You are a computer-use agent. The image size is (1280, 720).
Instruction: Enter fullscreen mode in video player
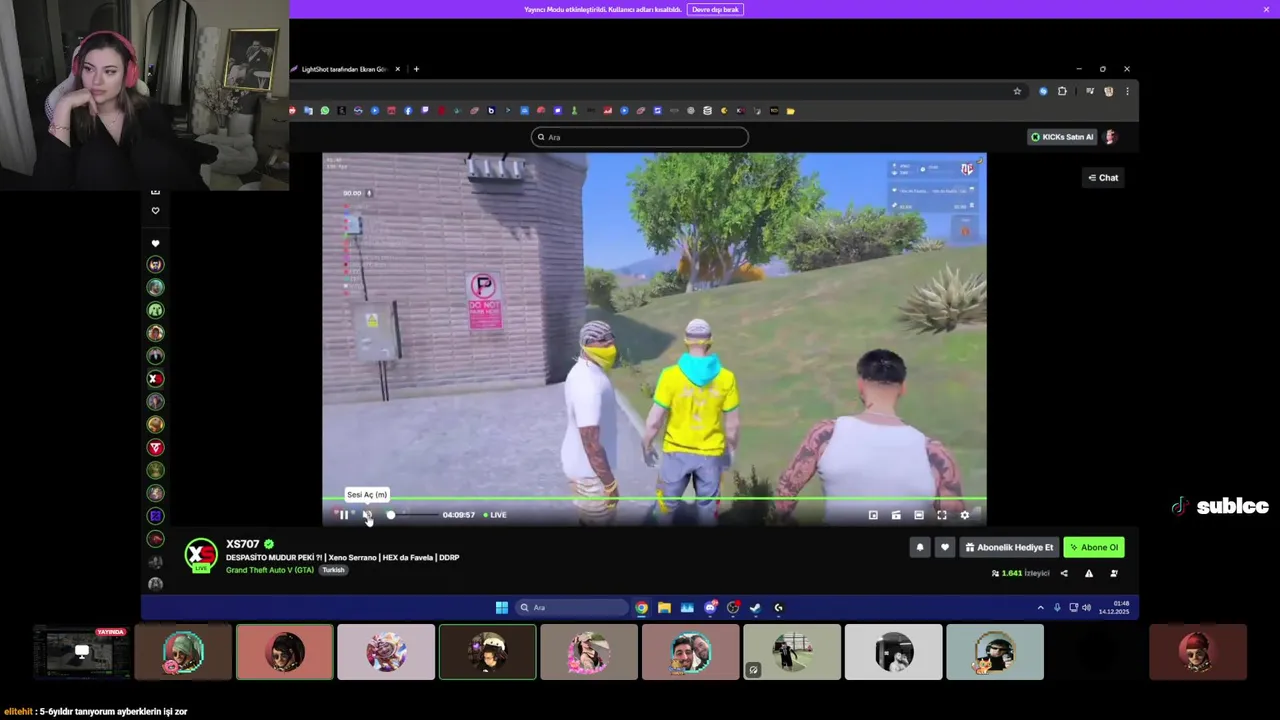941,515
